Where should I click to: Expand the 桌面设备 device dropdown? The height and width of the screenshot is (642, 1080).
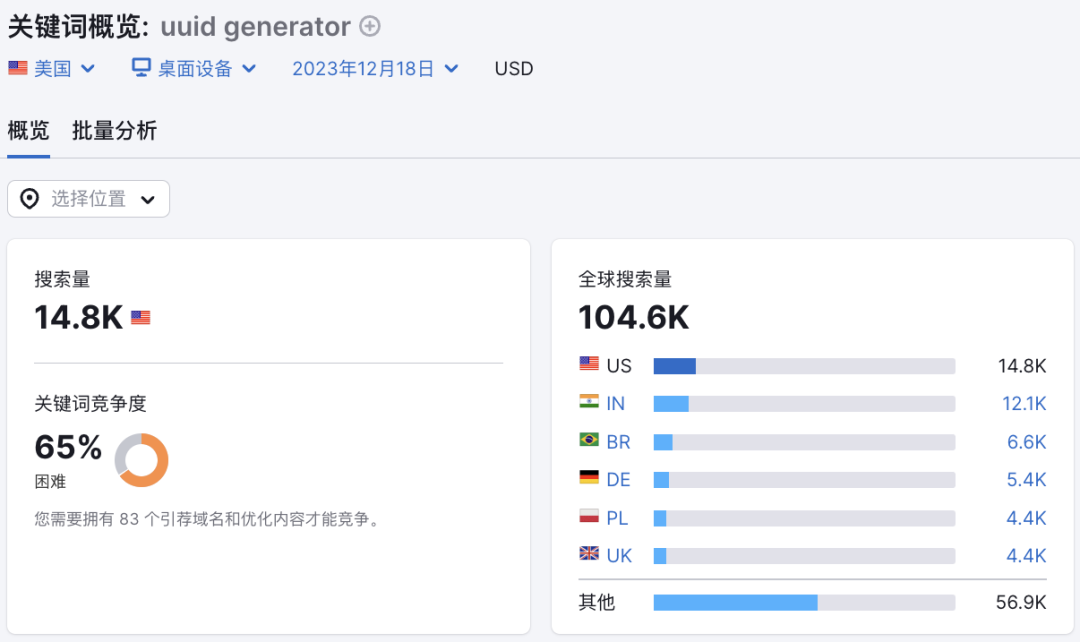(195, 69)
